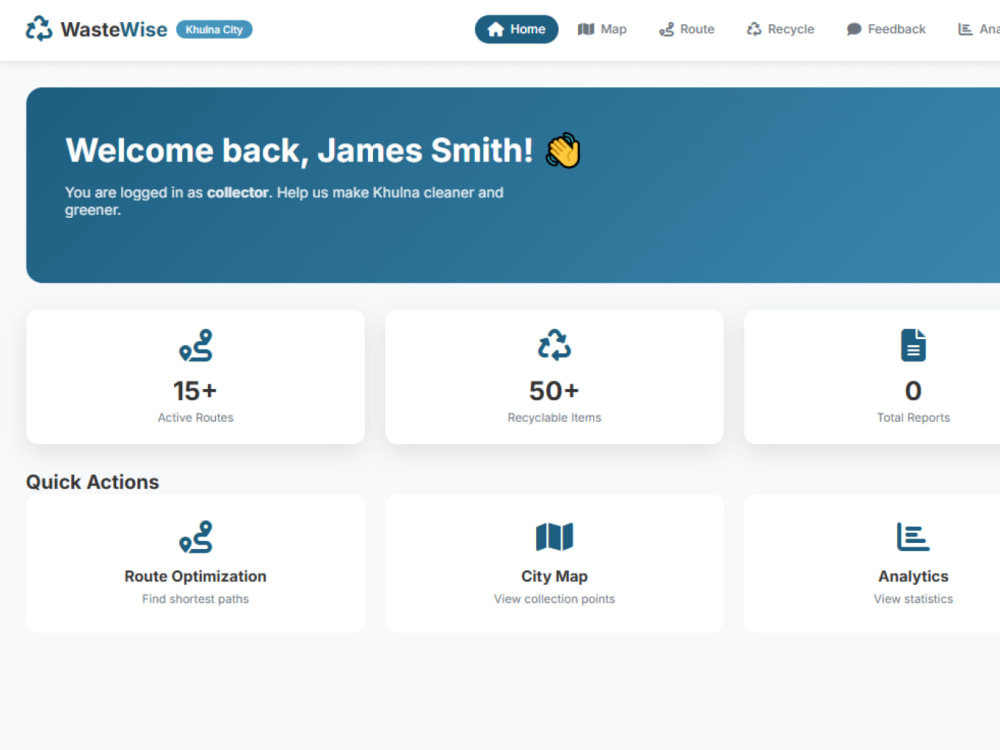
Task: Click the City Map card icon
Action: (x=554, y=537)
